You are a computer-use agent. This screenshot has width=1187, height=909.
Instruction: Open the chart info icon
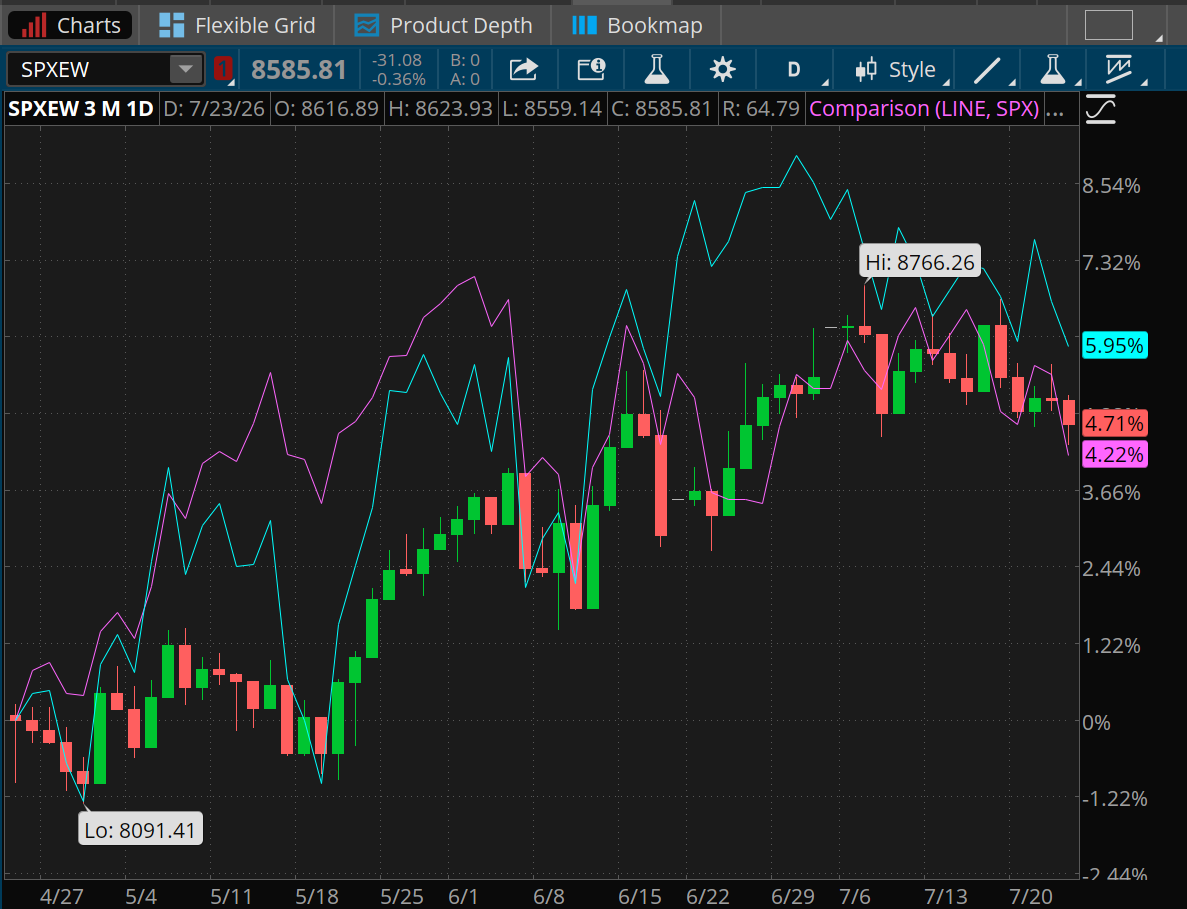coord(590,70)
